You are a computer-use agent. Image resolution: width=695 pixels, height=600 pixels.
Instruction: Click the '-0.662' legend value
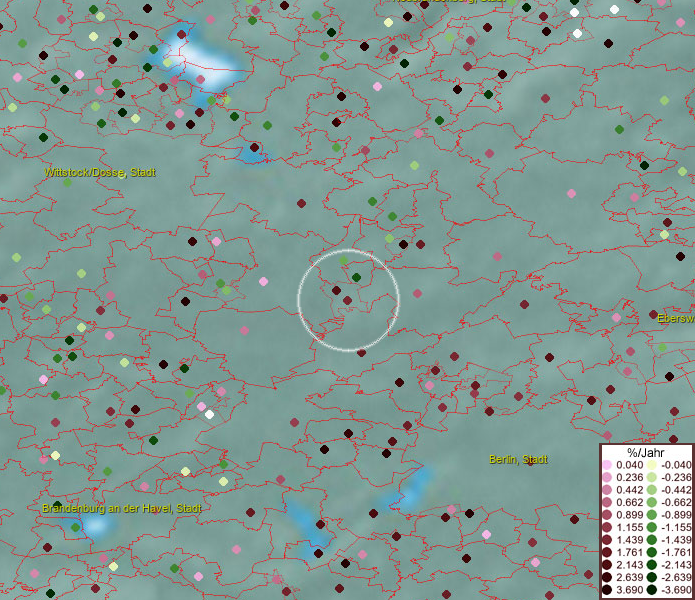[x=676, y=503]
